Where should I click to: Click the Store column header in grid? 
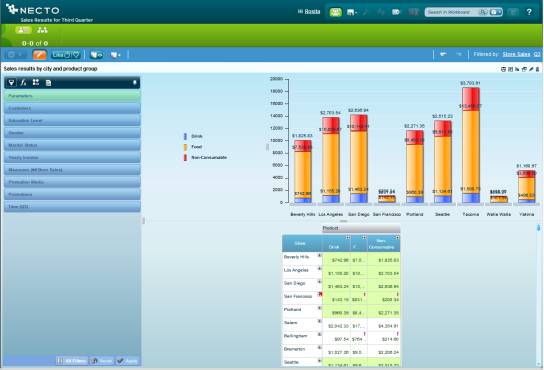pyautogui.click(x=302, y=243)
